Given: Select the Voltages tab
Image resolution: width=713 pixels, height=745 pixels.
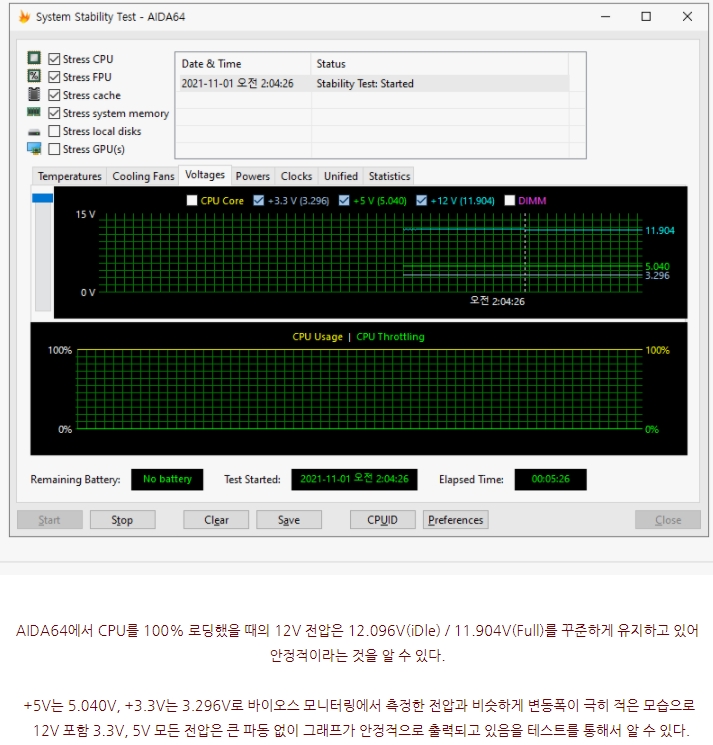Looking at the screenshot, I should pos(205,175).
